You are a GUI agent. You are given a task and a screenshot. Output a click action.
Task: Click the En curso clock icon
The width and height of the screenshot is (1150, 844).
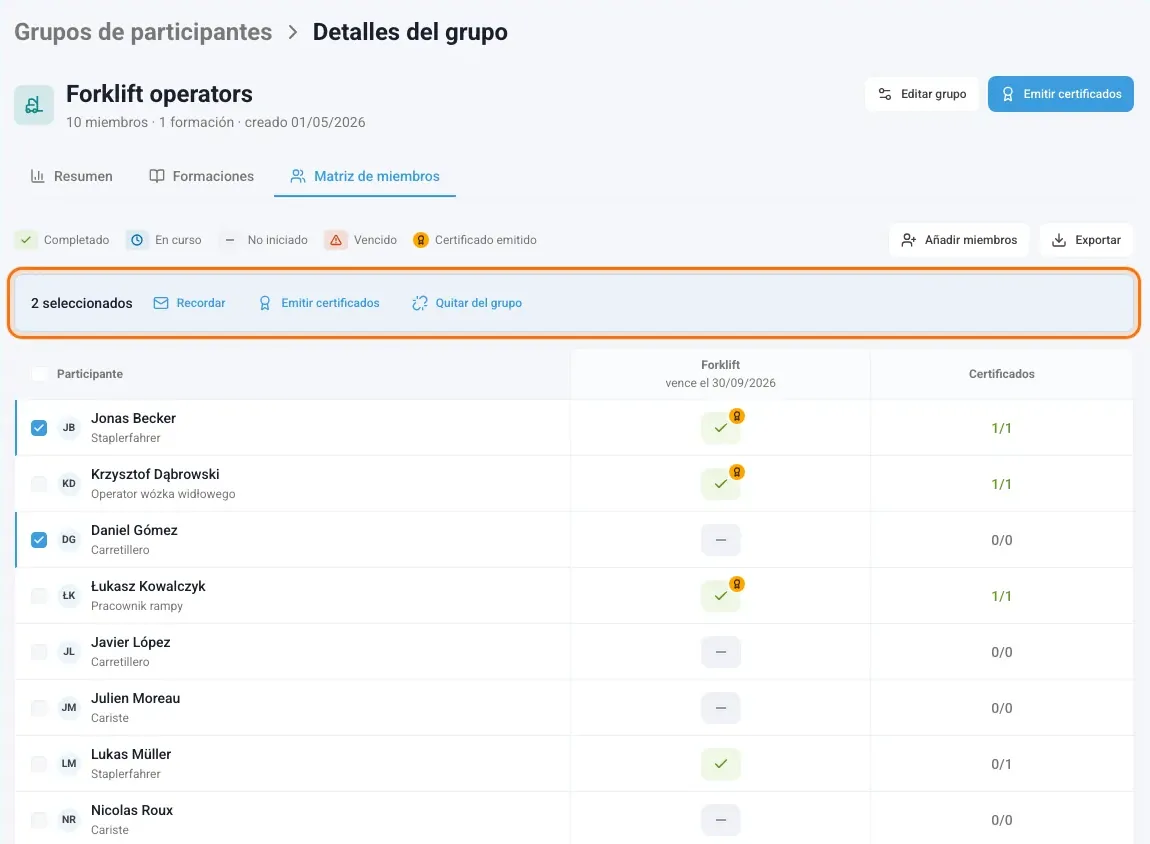pyautogui.click(x=137, y=240)
